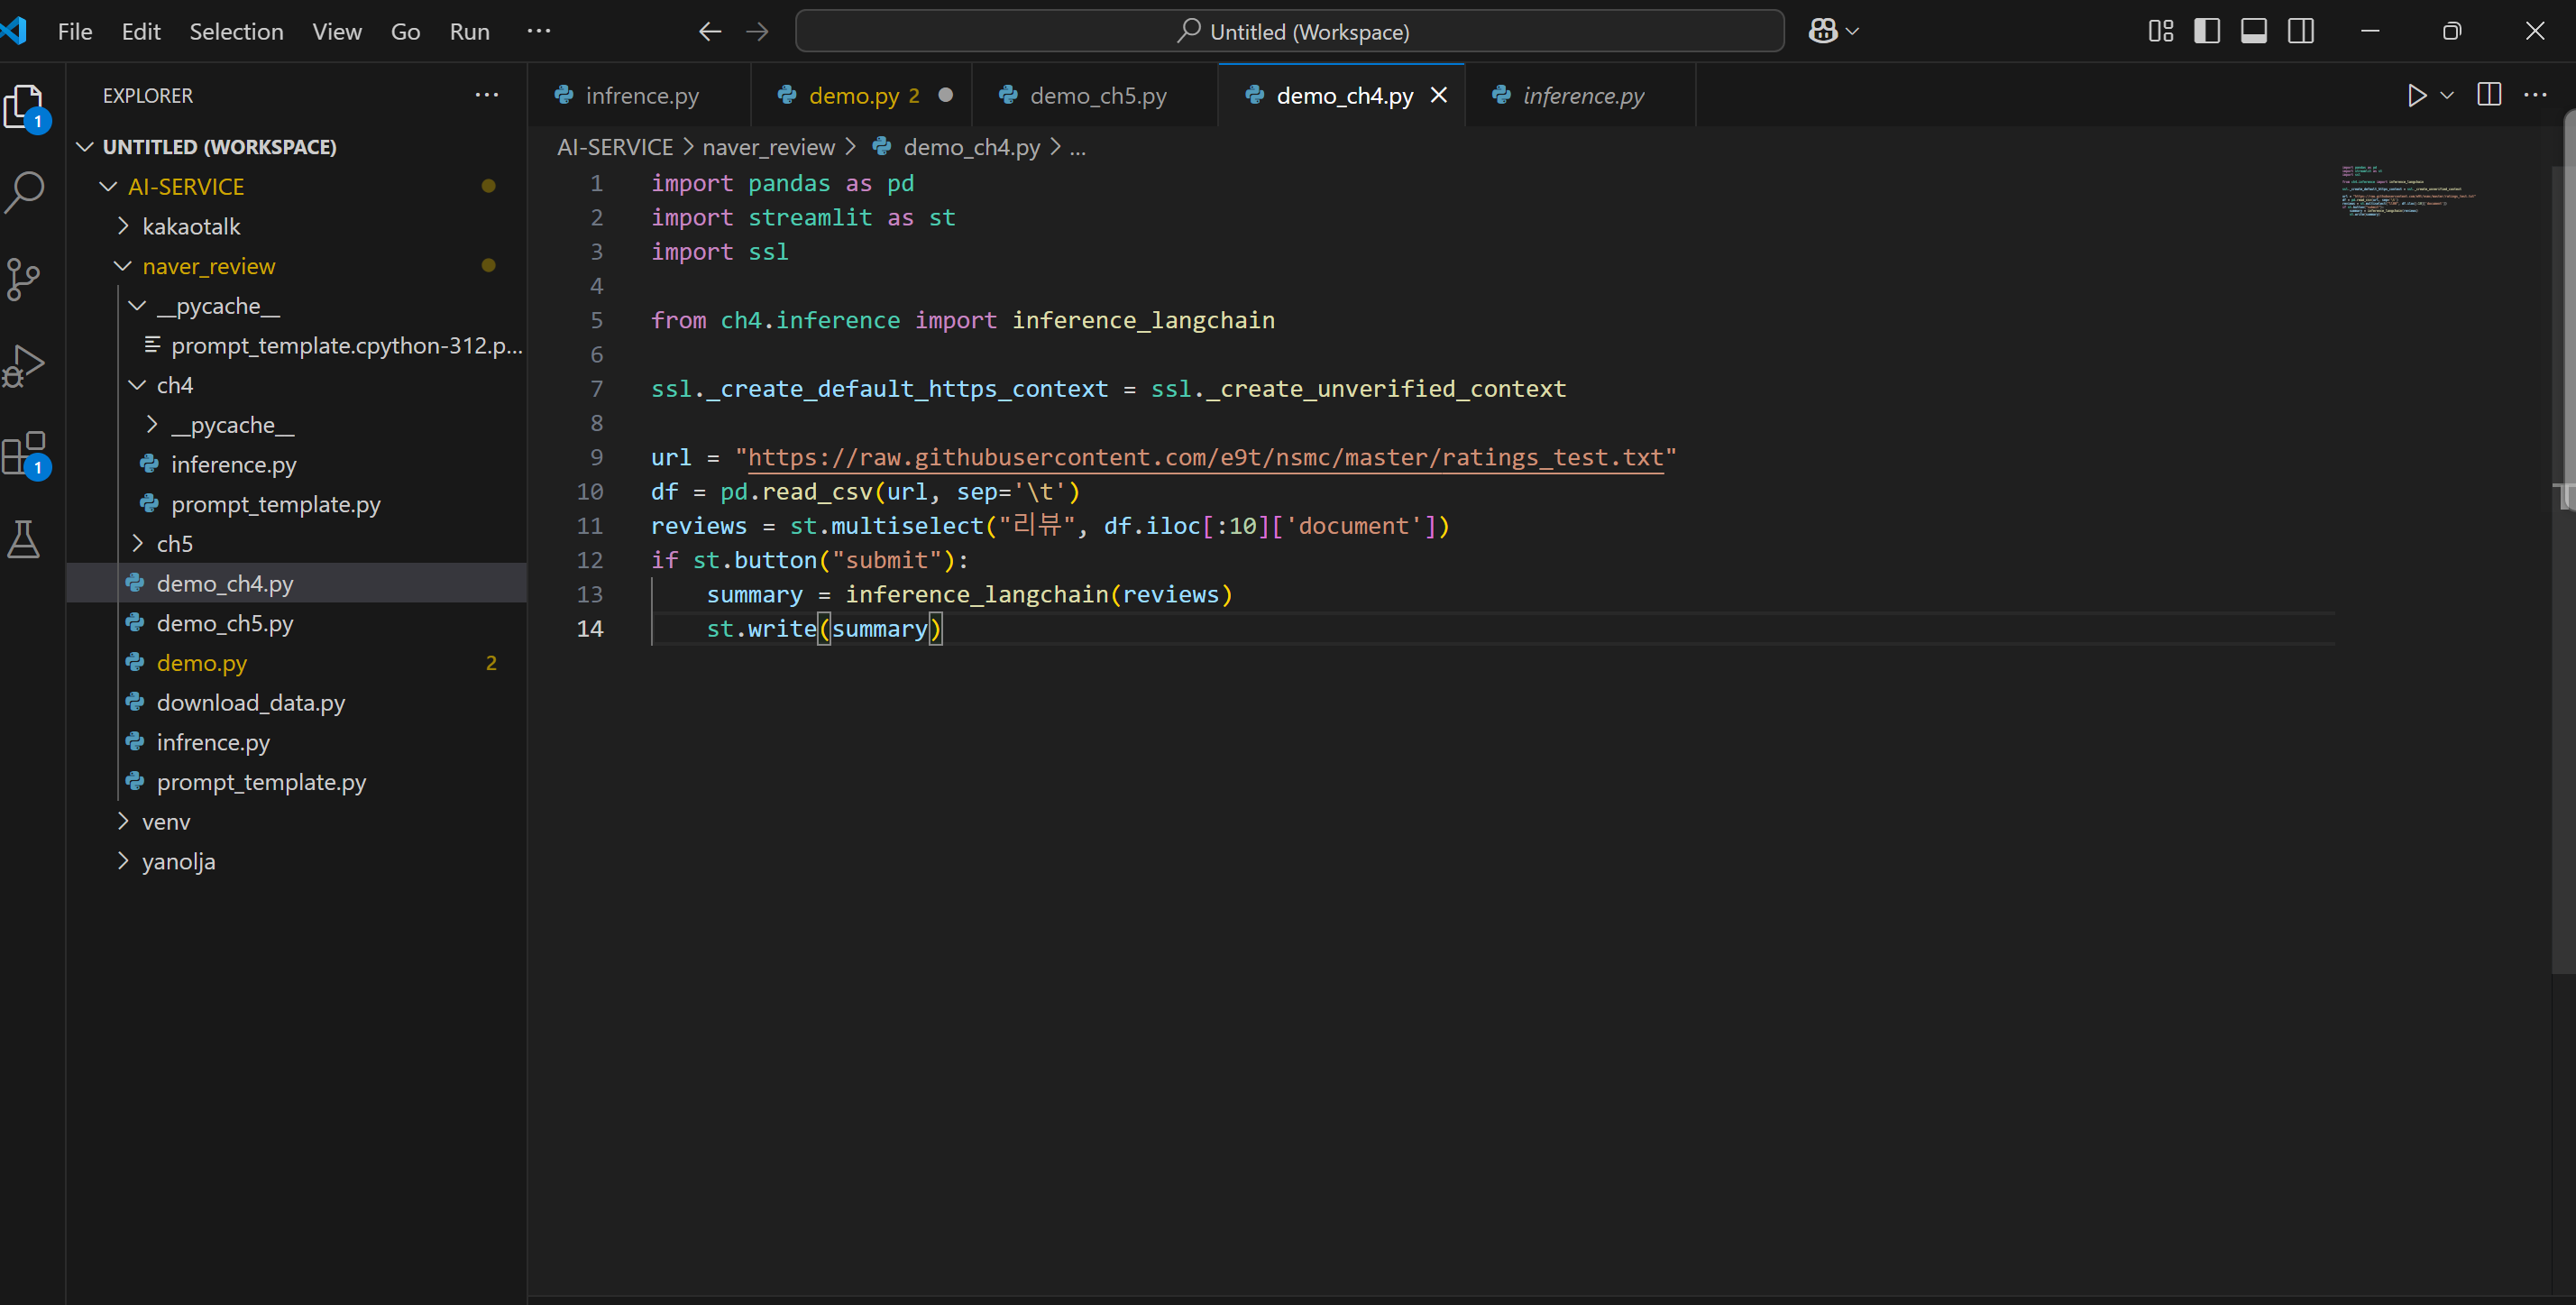
Task: Toggle the secondary side bar
Action: click(2300, 31)
